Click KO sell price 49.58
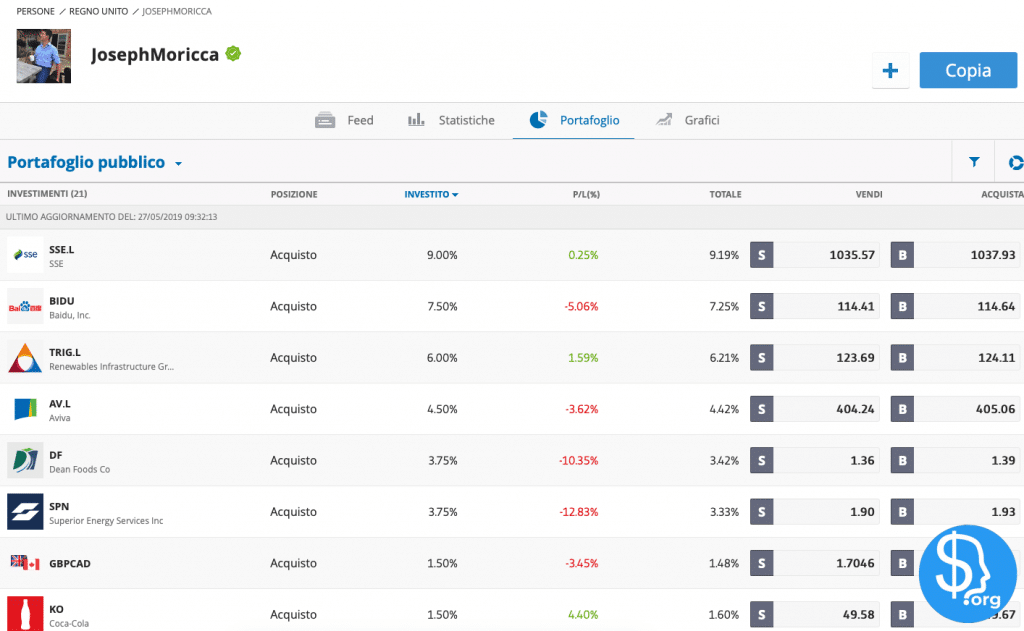The width and height of the screenshot is (1024, 631). (859, 614)
